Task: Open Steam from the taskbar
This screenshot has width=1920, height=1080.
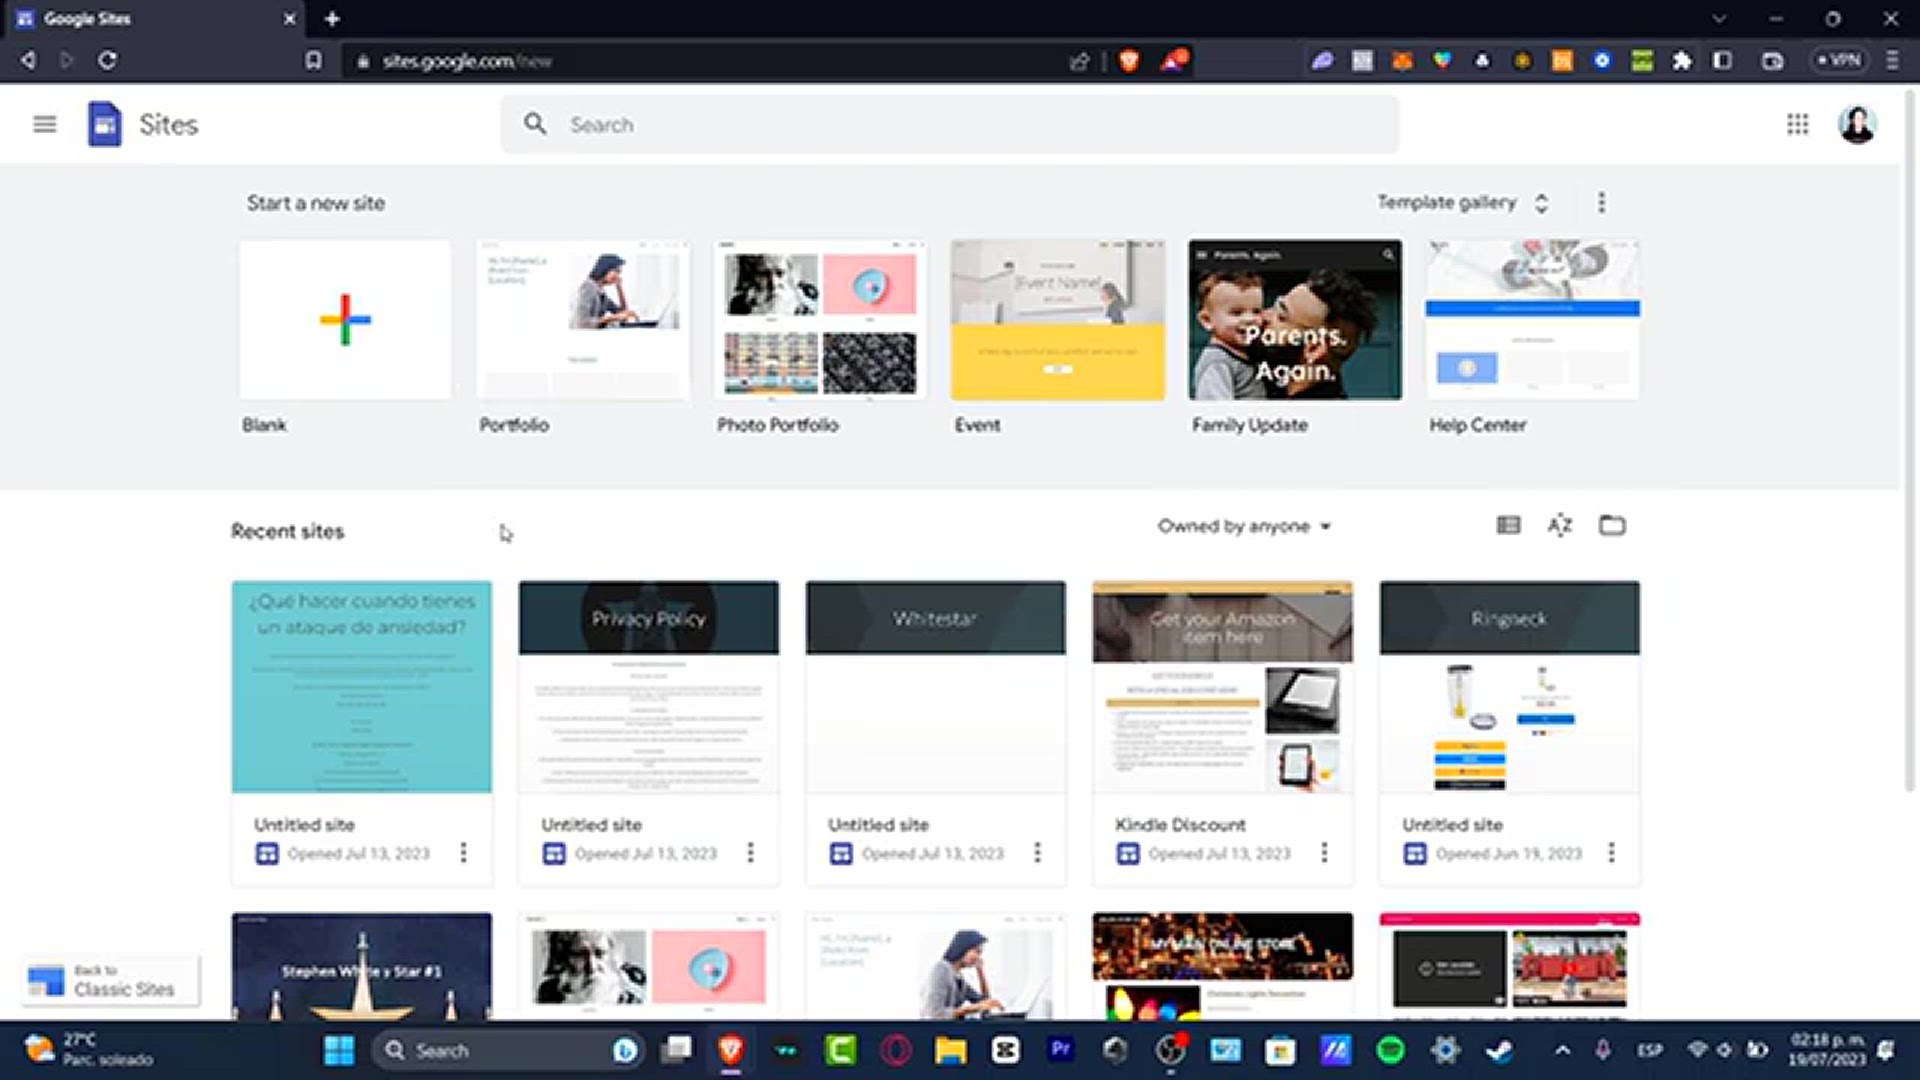Action: (1498, 1050)
